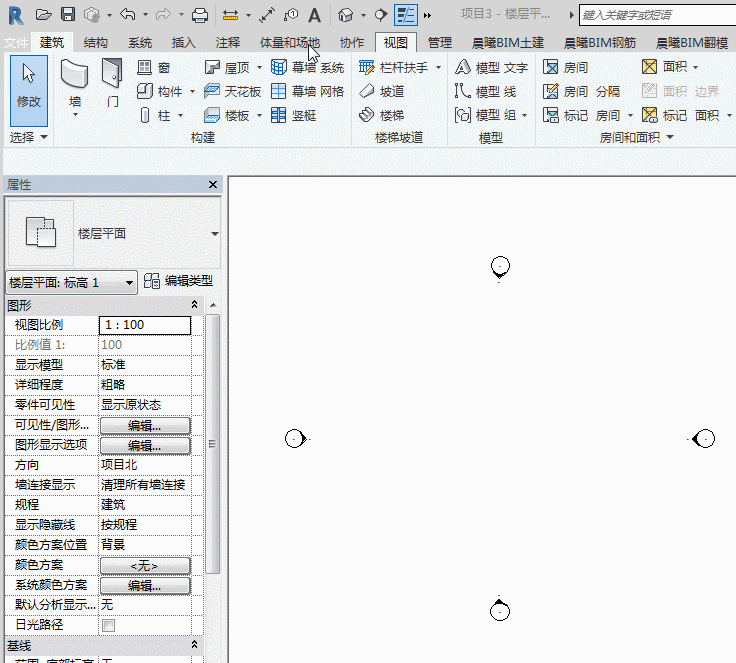Open the Collaborate ribbon tab
Image resolution: width=736 pixels, height=663 pixels.
pos(352,43)
